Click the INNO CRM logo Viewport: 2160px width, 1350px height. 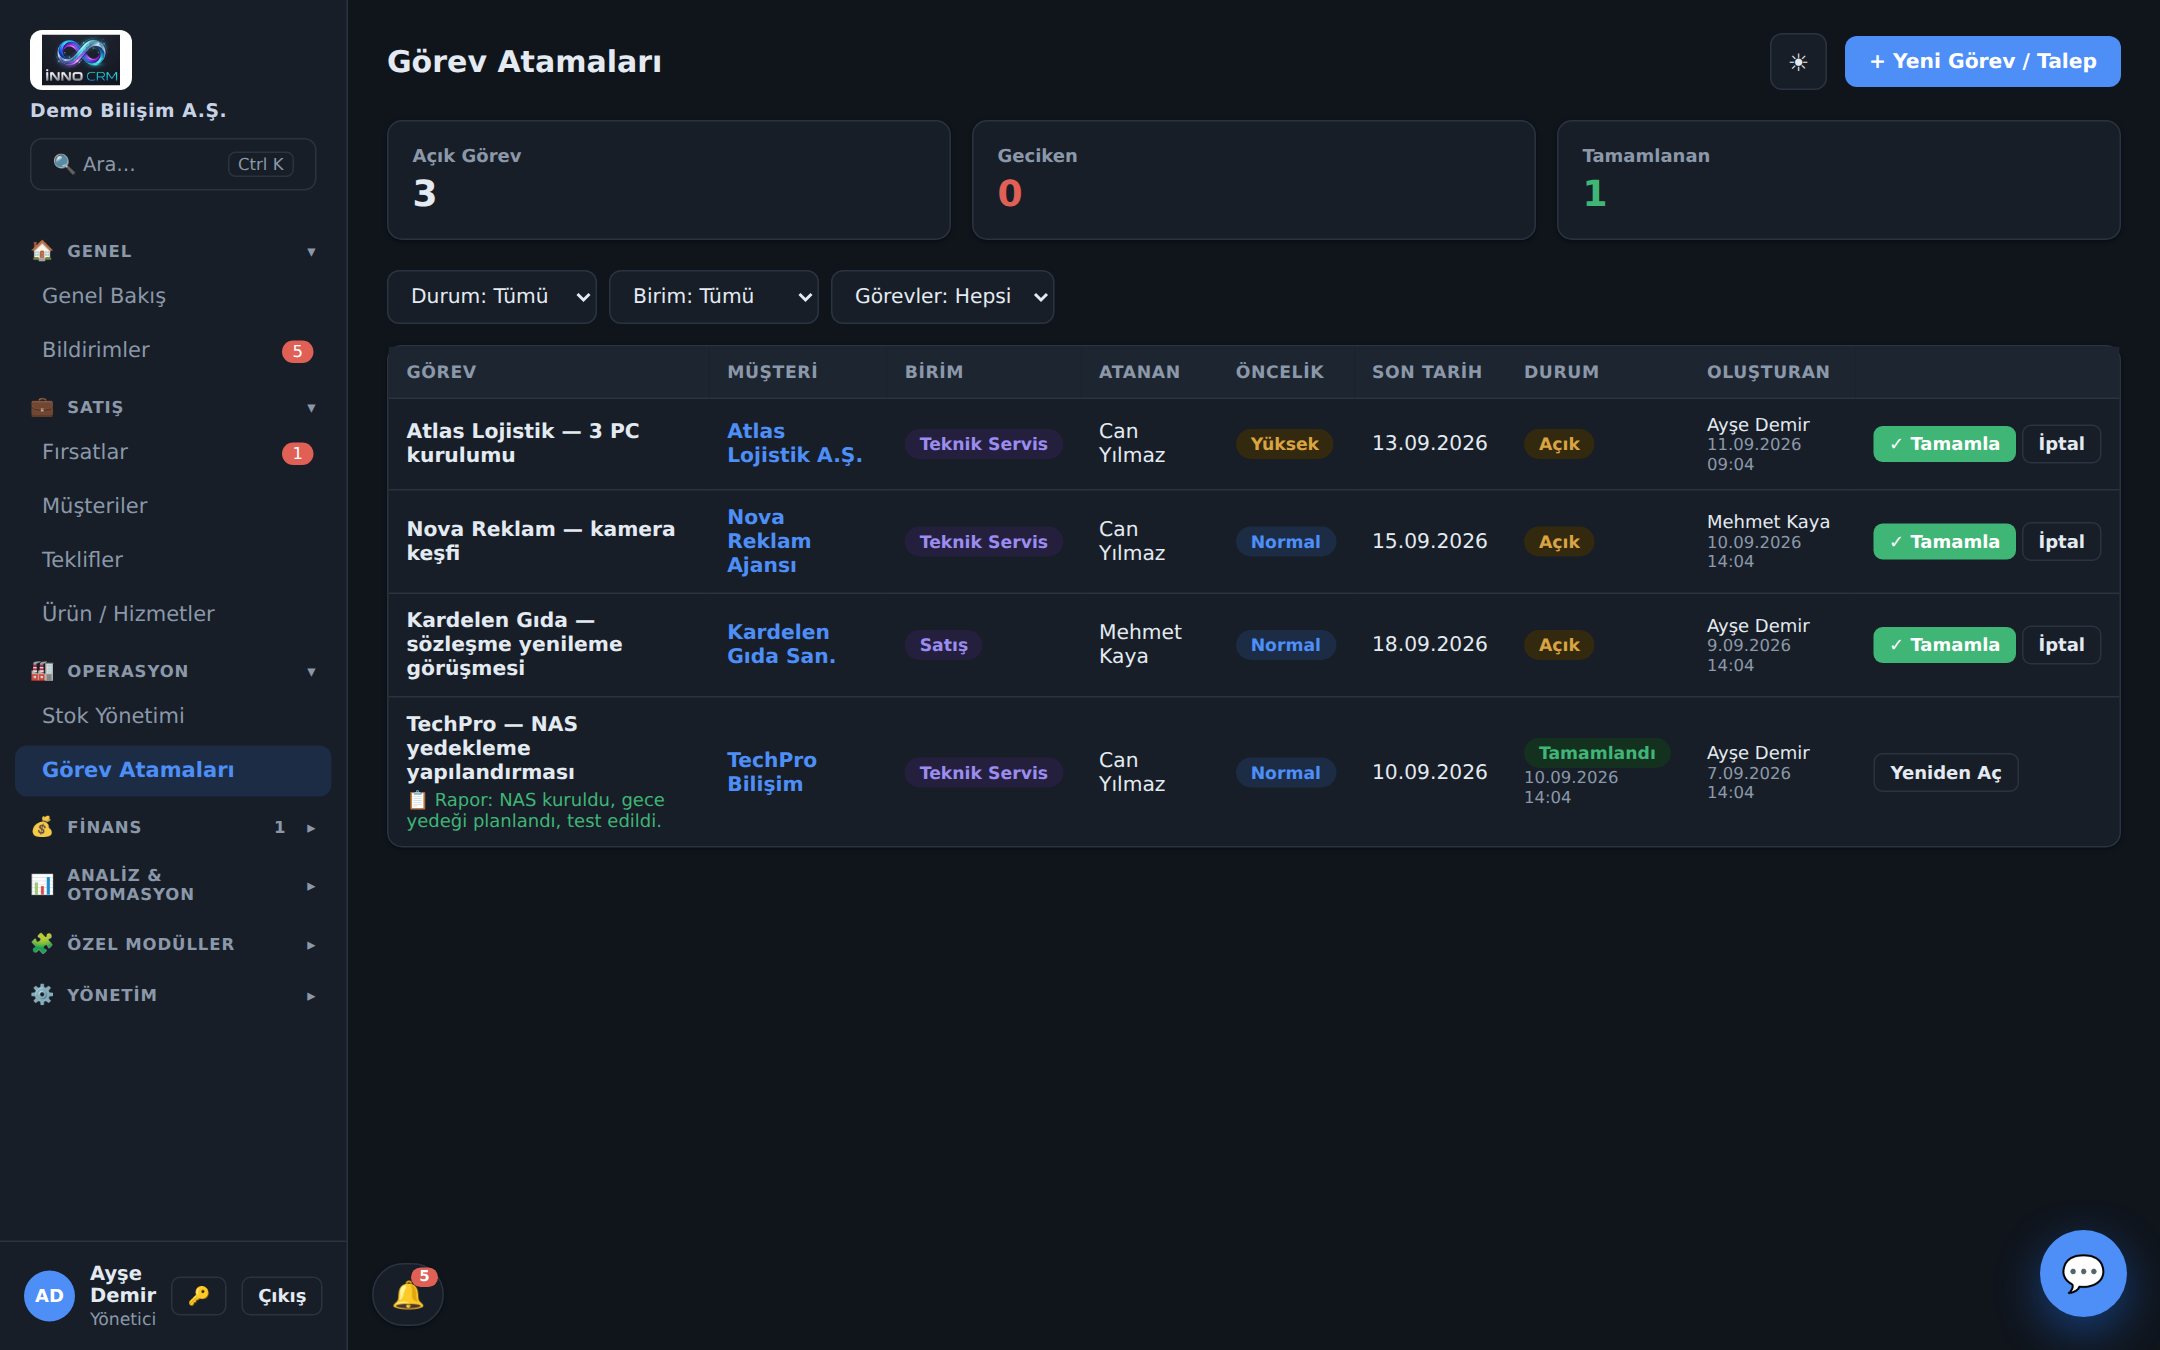click(x=81, y=60)
